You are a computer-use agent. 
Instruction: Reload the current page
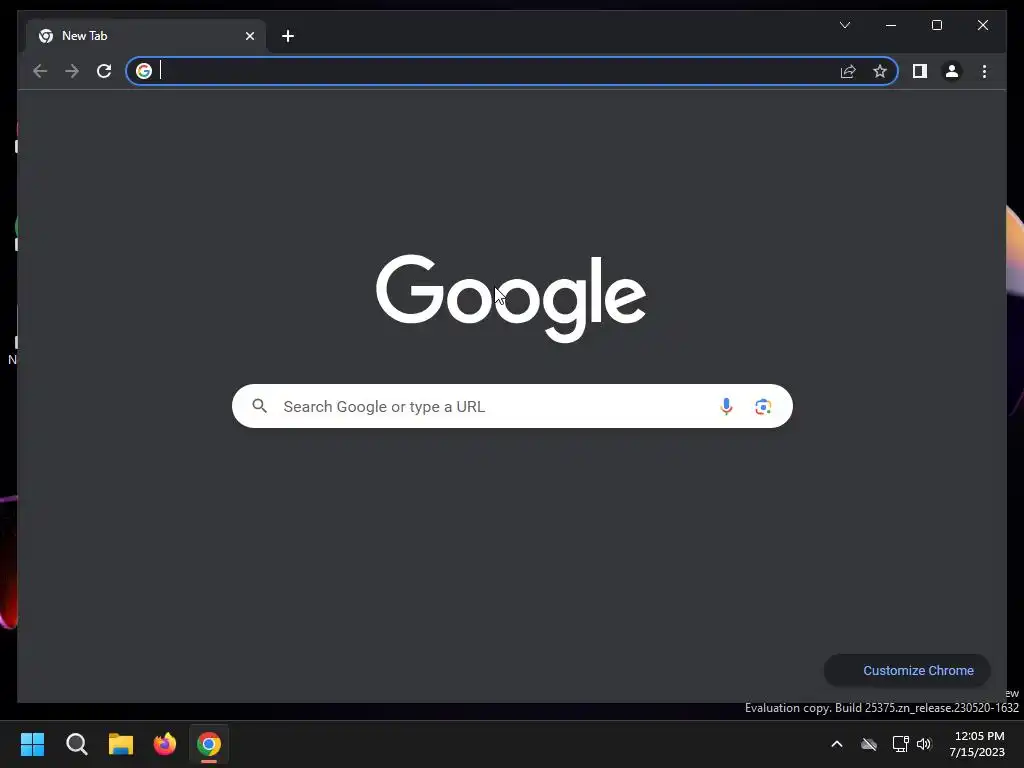(104, 71)
